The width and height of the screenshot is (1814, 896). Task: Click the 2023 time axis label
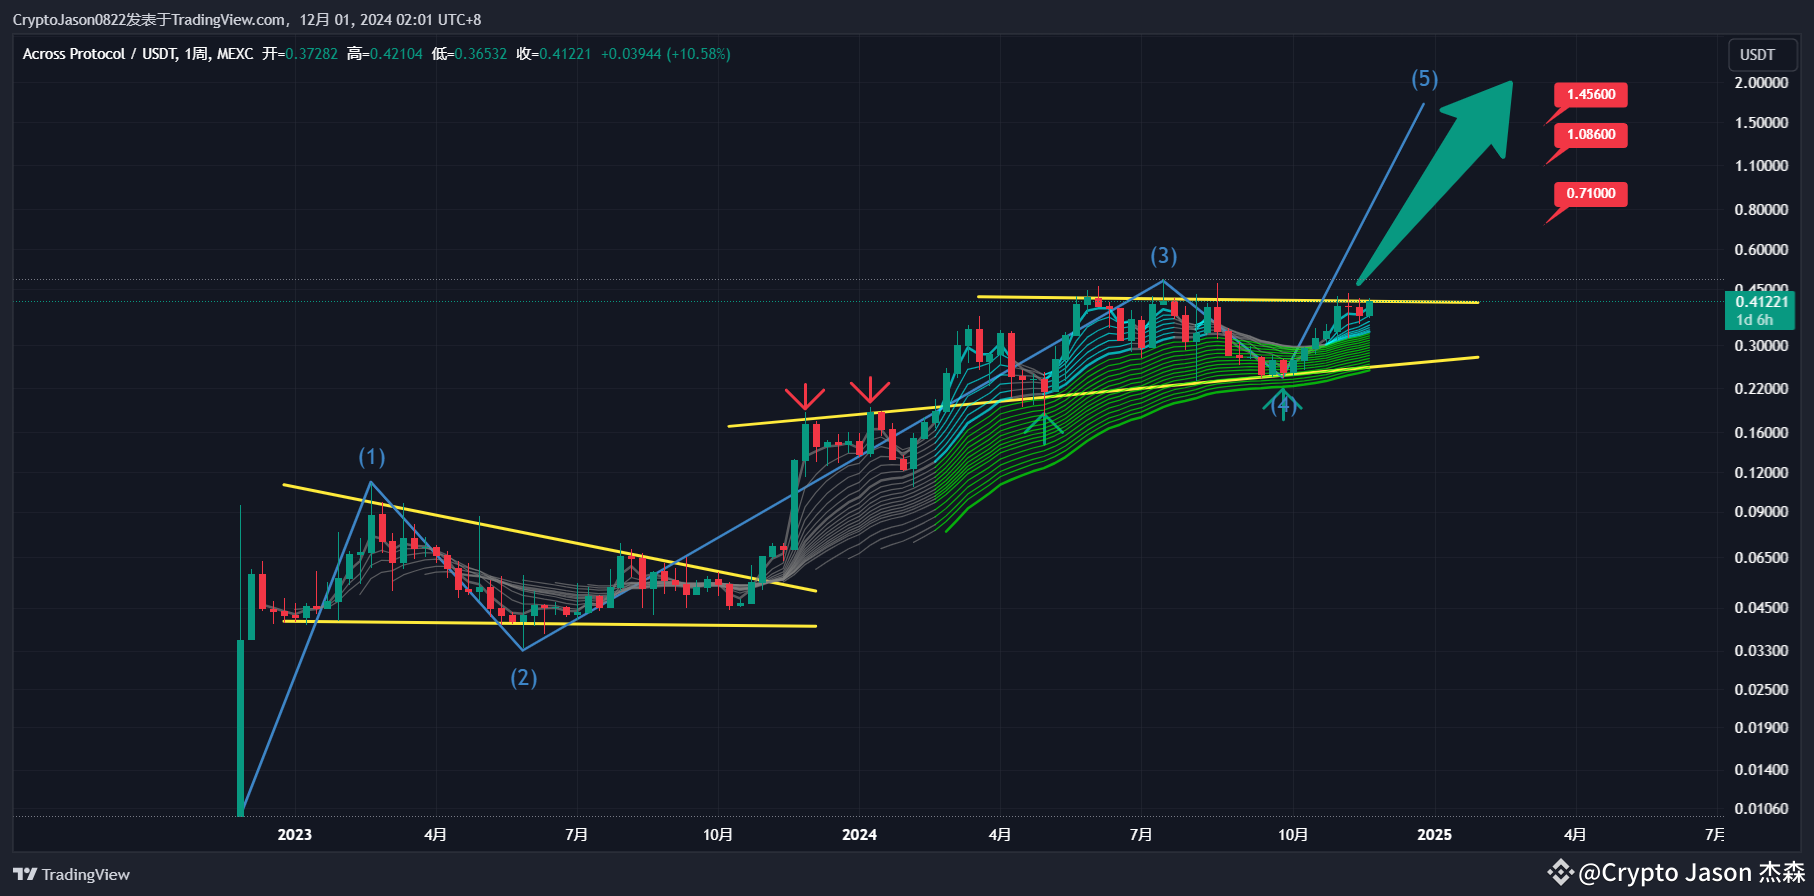pyautogui.click(x=294, y=835)
